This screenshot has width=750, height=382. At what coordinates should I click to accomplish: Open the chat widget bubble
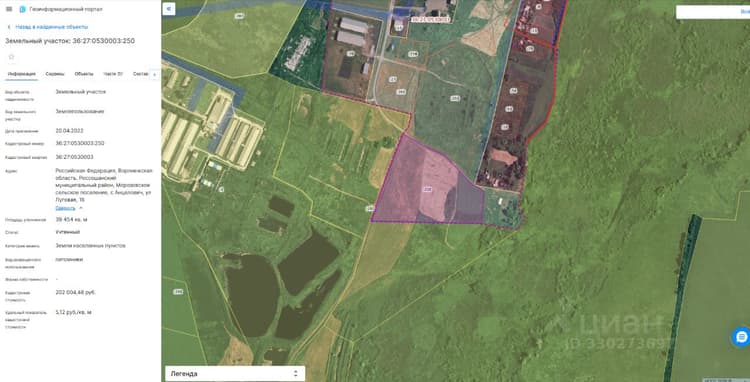[x=741, y=337]
